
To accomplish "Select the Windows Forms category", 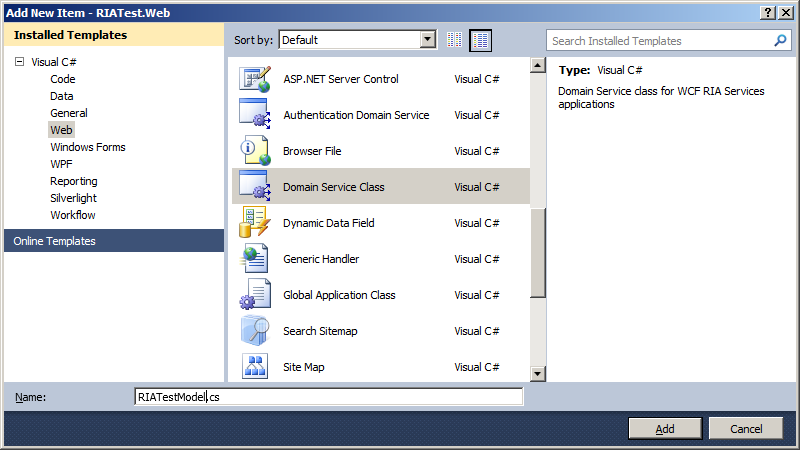I will coord(88,147).
